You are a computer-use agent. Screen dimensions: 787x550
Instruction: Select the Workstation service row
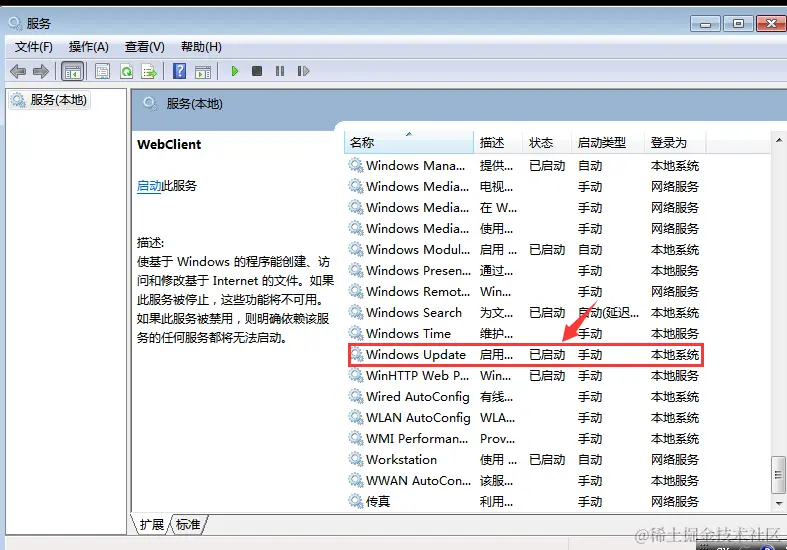coord(526,460)
